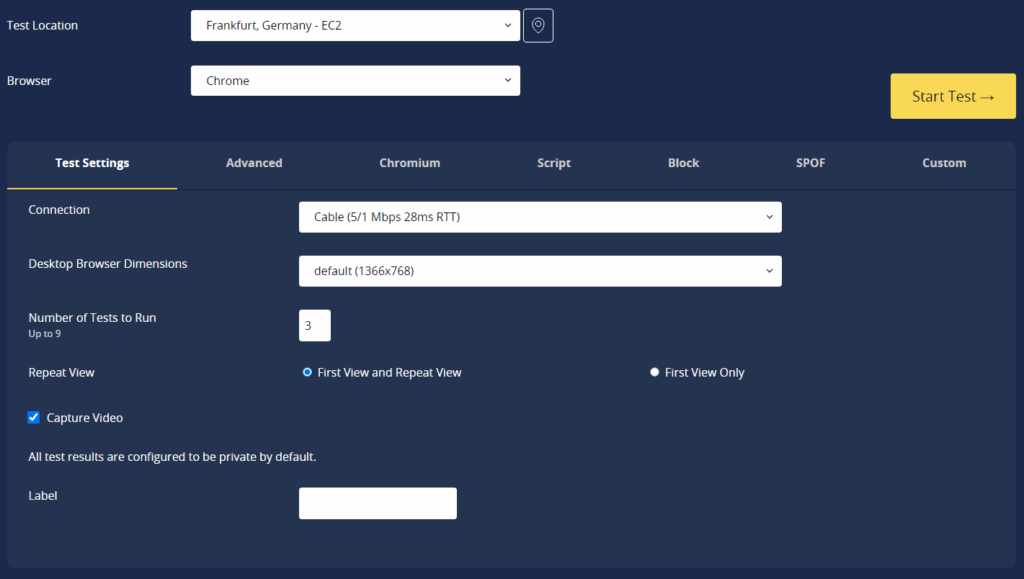Screen dimensions: 1024x579
Task: Uncheck the Capture Video checkbox
Action: pos(33,417)
